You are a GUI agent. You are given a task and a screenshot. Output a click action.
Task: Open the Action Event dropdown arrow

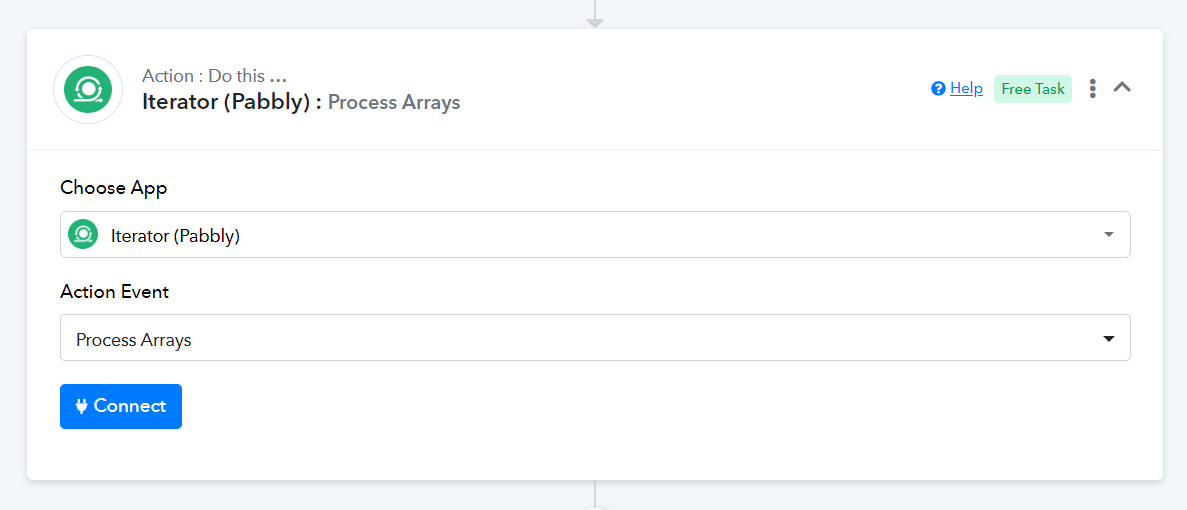click(x=1109, y=339)
